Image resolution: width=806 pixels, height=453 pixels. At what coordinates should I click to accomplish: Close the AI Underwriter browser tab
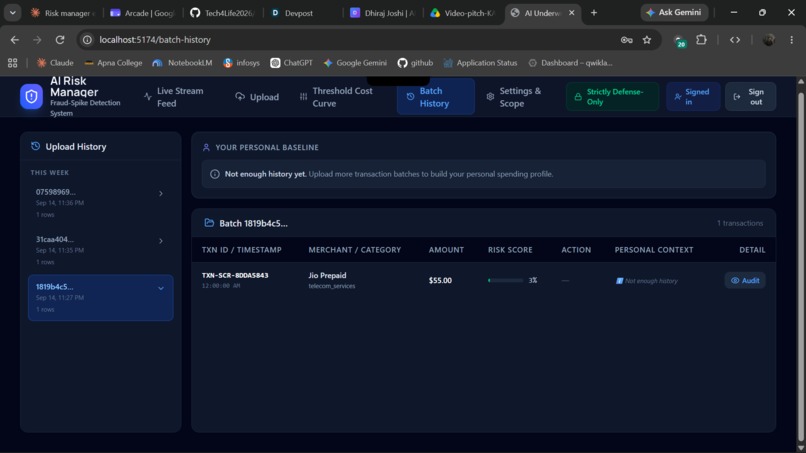(572, 13)
